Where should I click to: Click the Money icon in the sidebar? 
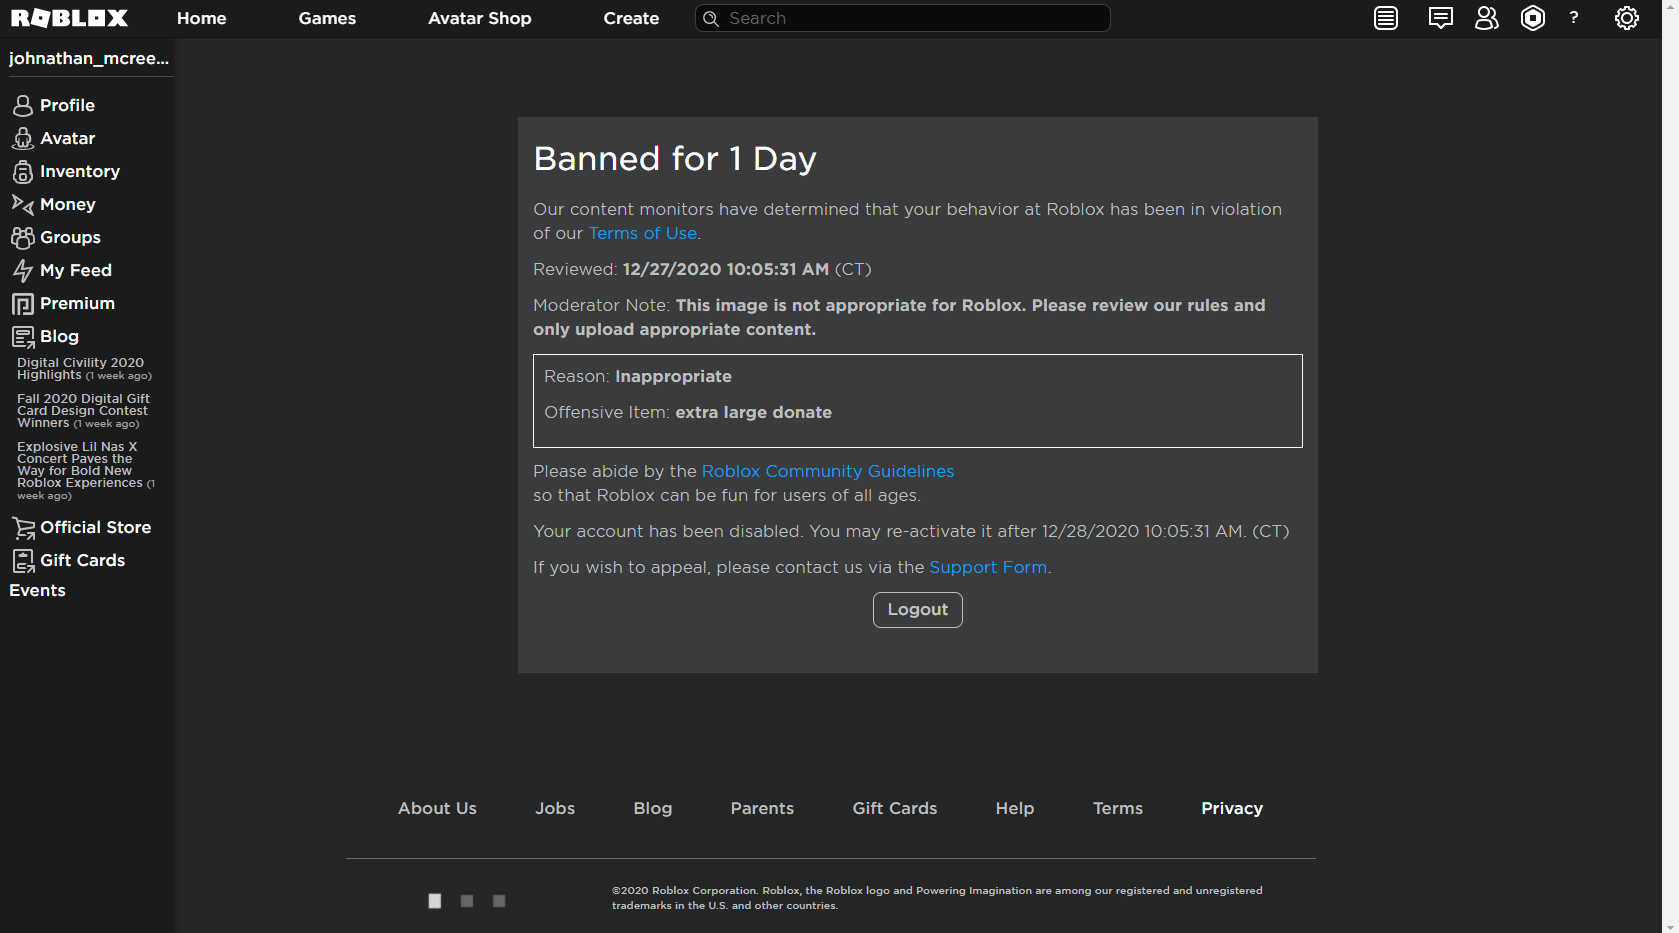coord(23,204)
